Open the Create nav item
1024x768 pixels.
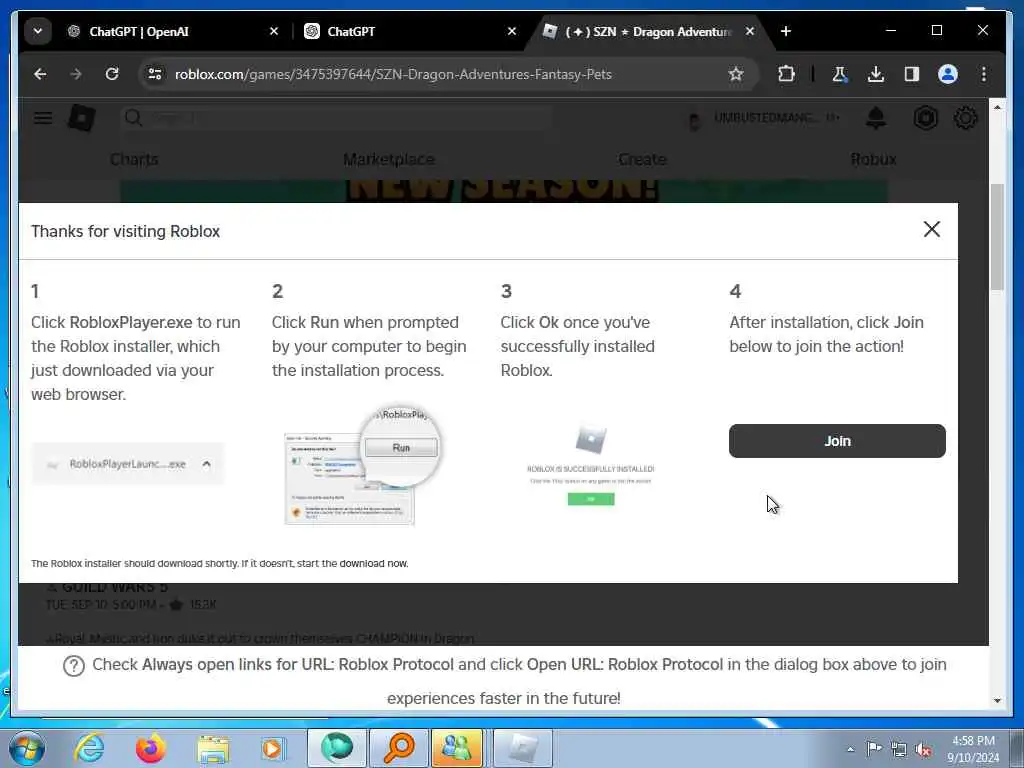pyautogui.click(x=642, y=159)
